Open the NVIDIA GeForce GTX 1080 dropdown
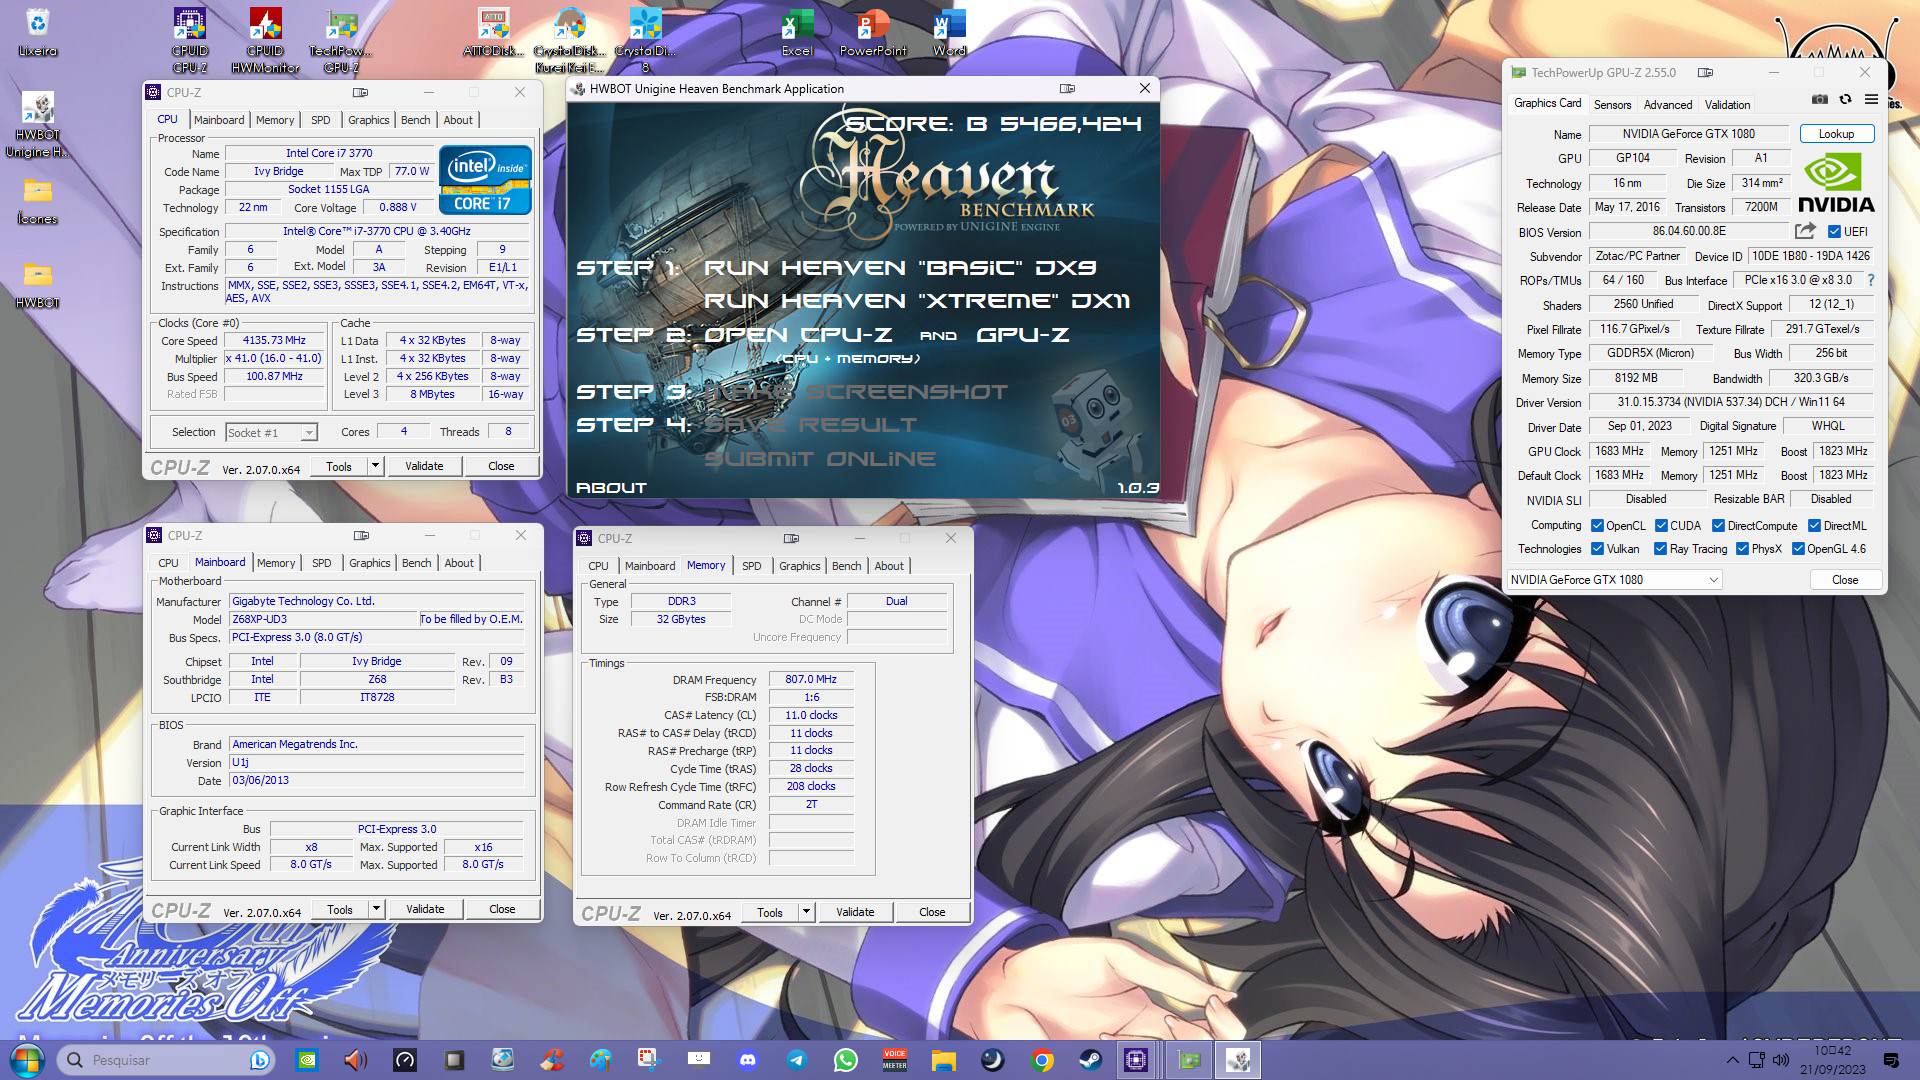Viewport: 1920px width, 1080px height. [1614, 580]
